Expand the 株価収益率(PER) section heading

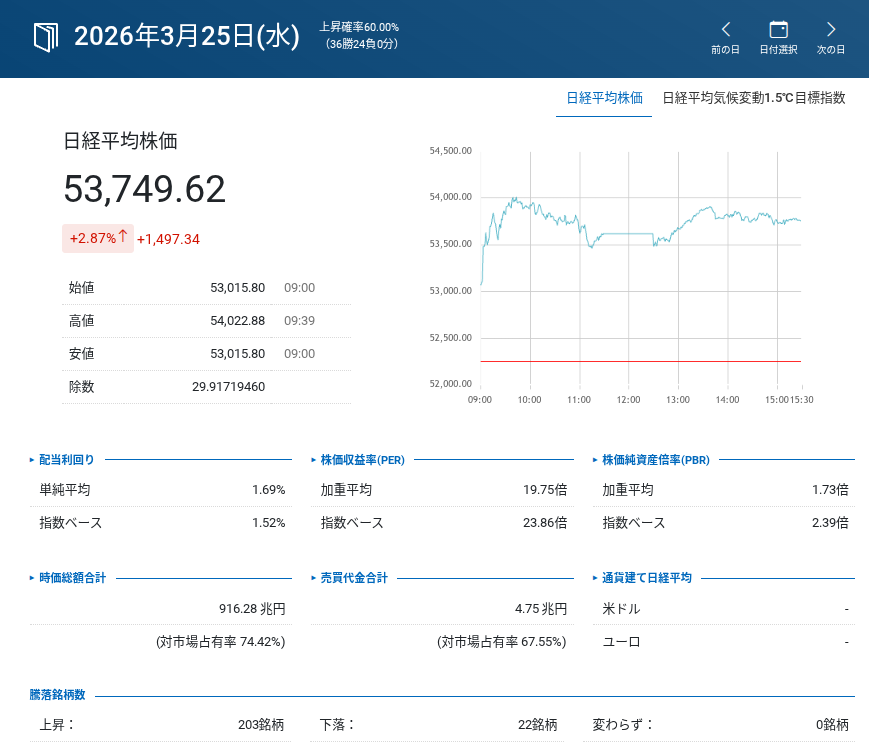[362, 460]
